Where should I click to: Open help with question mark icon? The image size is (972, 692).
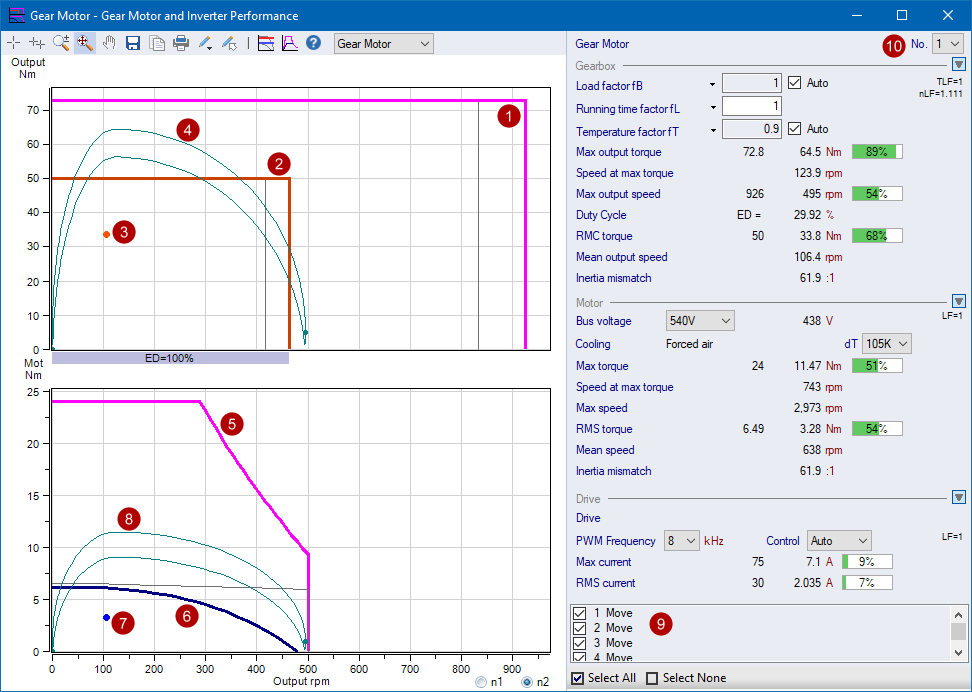coord(313,43)
